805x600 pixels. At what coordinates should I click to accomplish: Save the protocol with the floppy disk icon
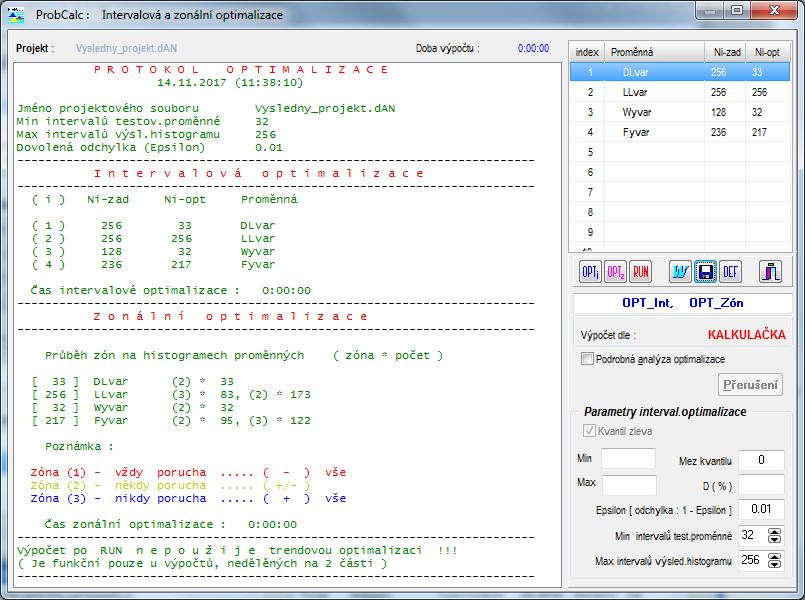coord(705,272)
